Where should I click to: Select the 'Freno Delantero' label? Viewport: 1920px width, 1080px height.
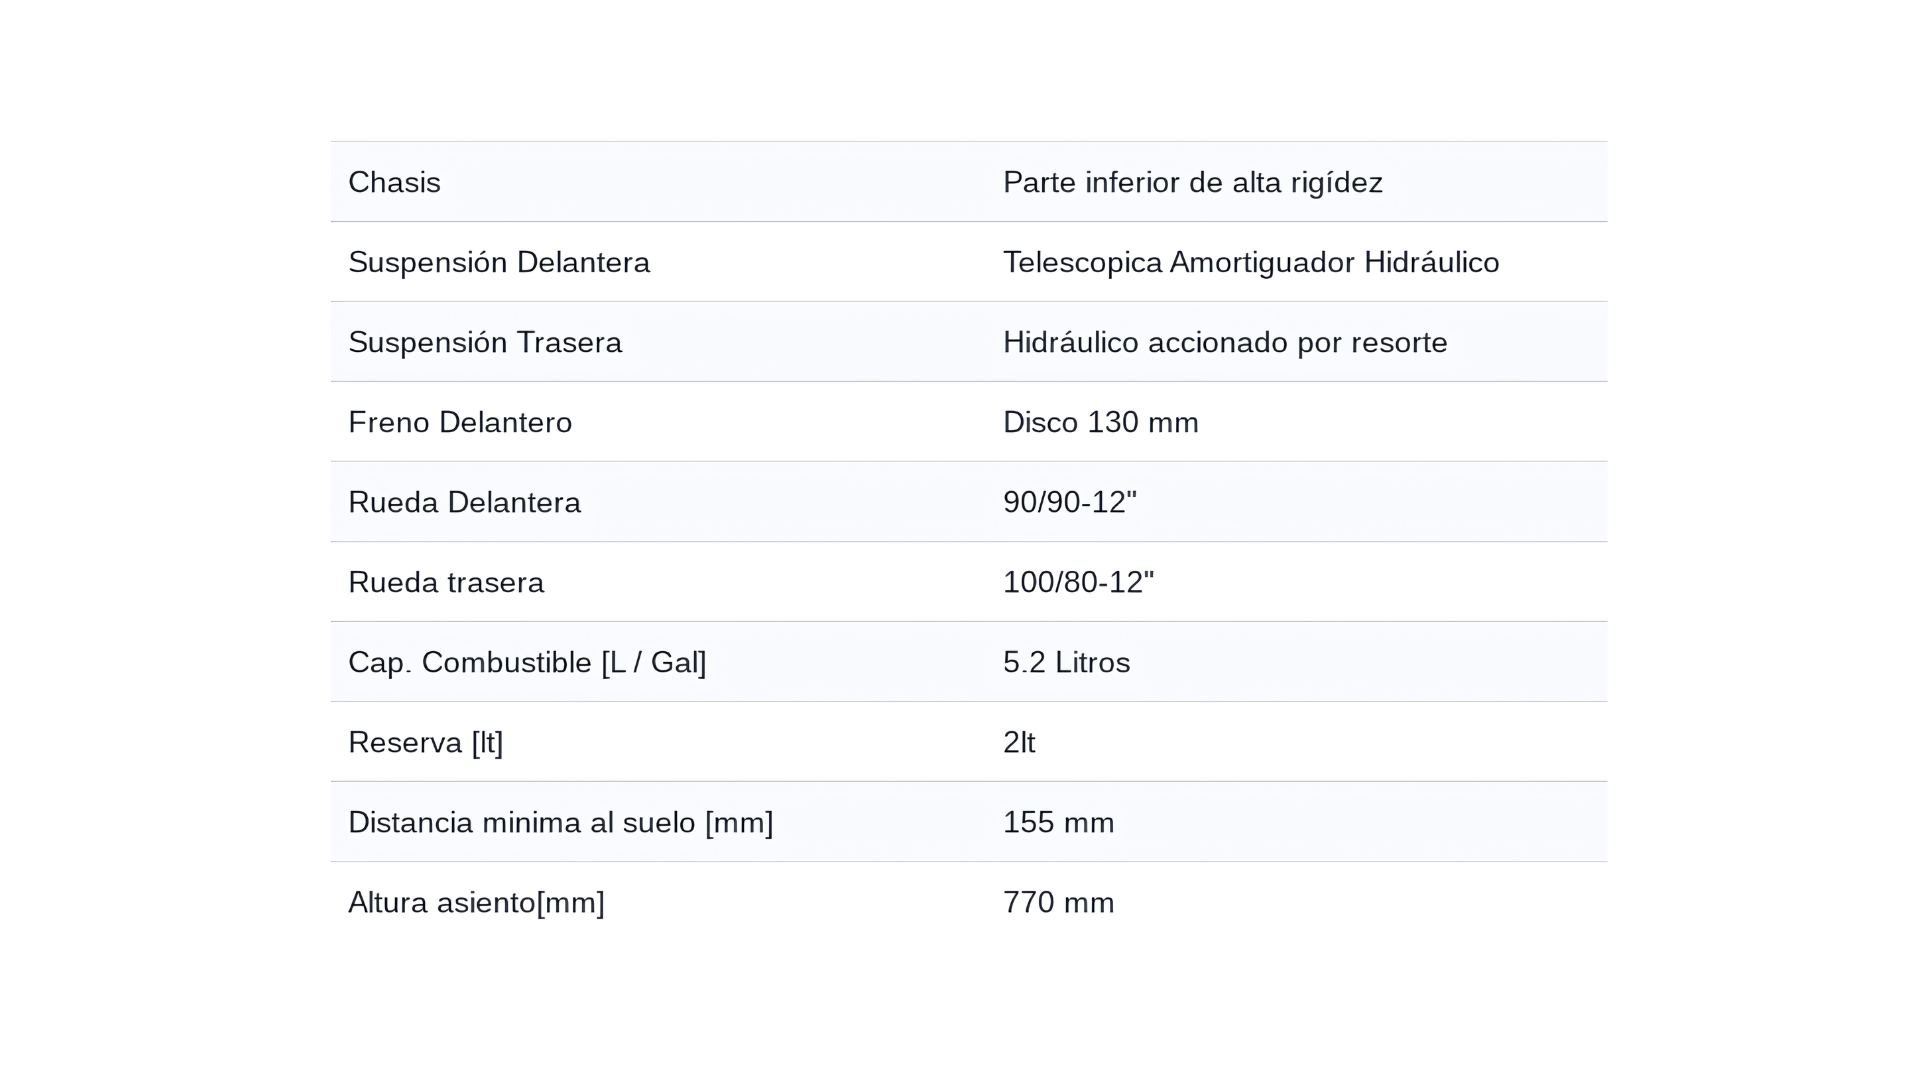tap(460, 422)
